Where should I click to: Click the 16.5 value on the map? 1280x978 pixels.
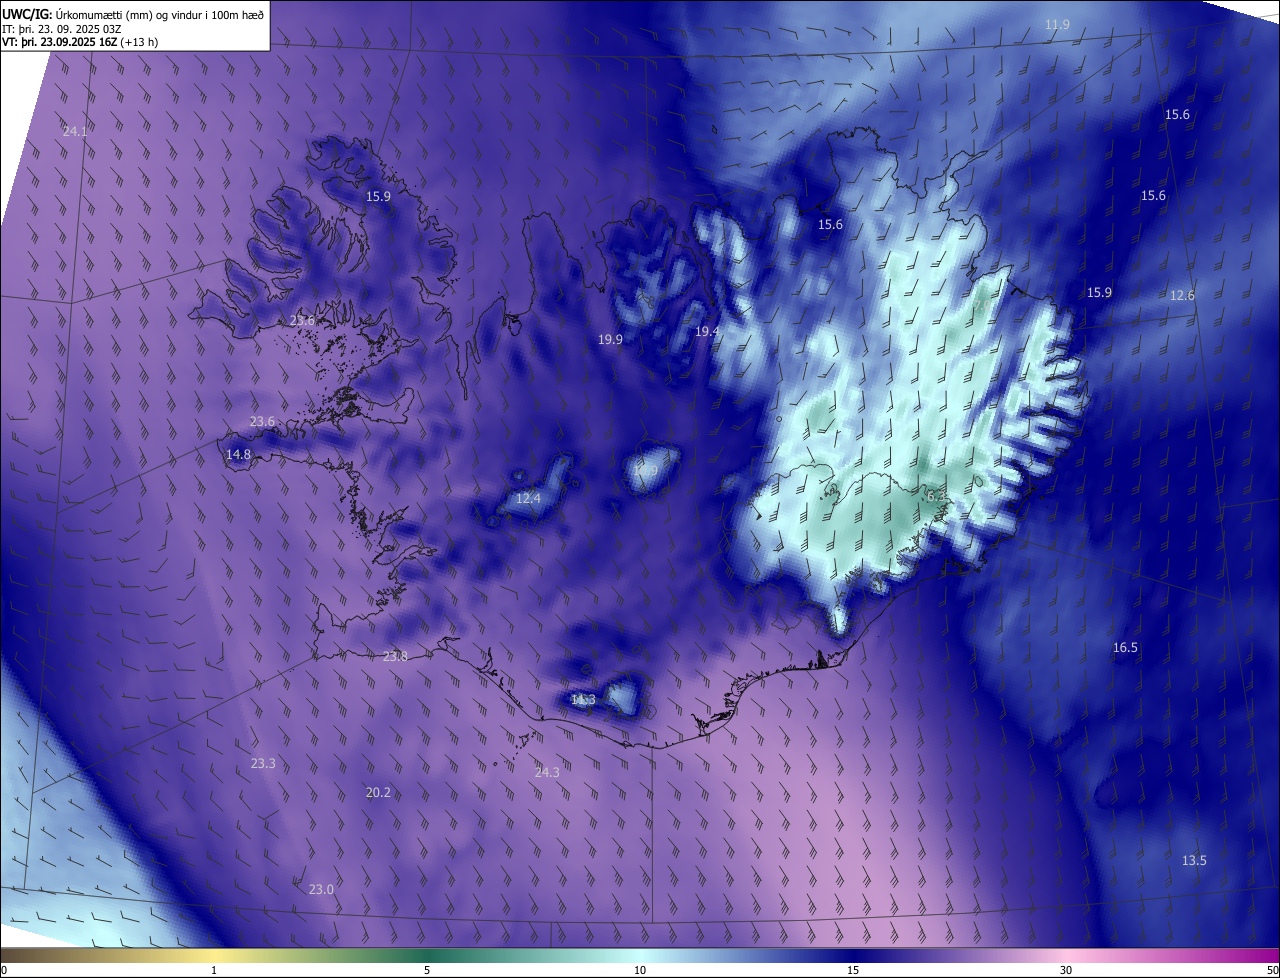[x=1125, y=647]
